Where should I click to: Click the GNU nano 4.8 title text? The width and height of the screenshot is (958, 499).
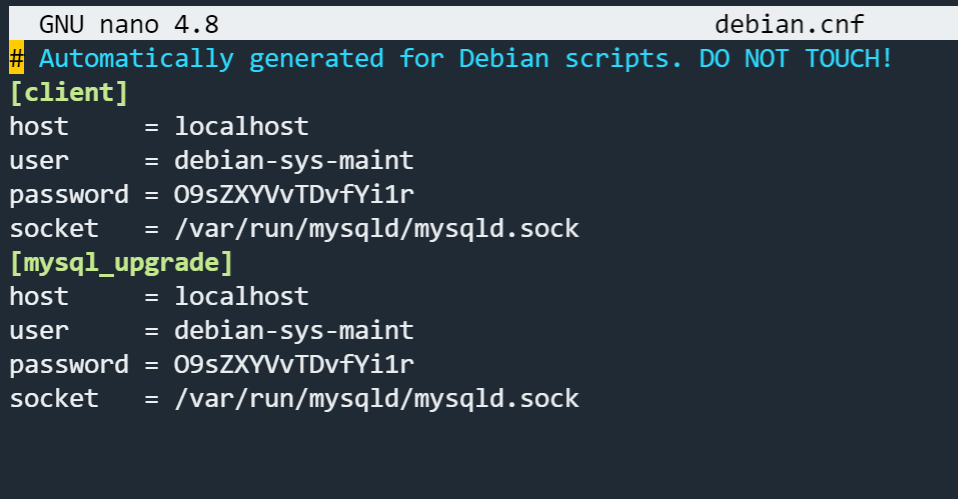[128, 25]
